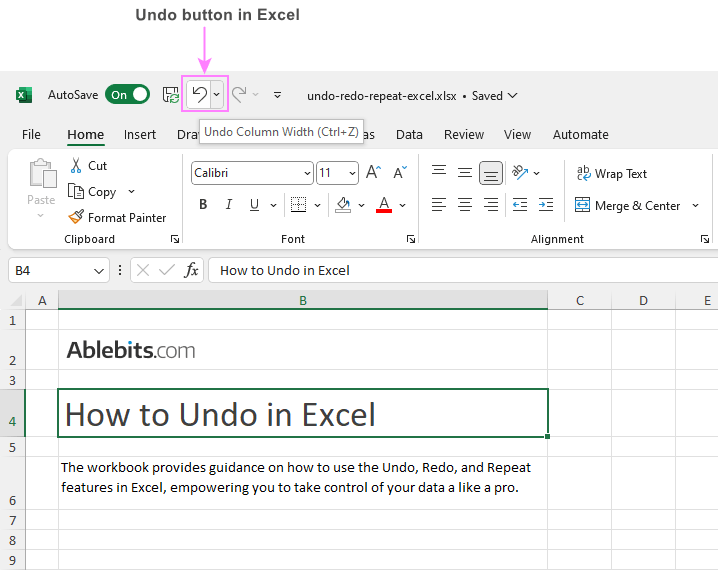Open Customize Quick Access Toolbar menu
Image resolution: width=718 pixels, height=570 pixels.
coord(277,95)
